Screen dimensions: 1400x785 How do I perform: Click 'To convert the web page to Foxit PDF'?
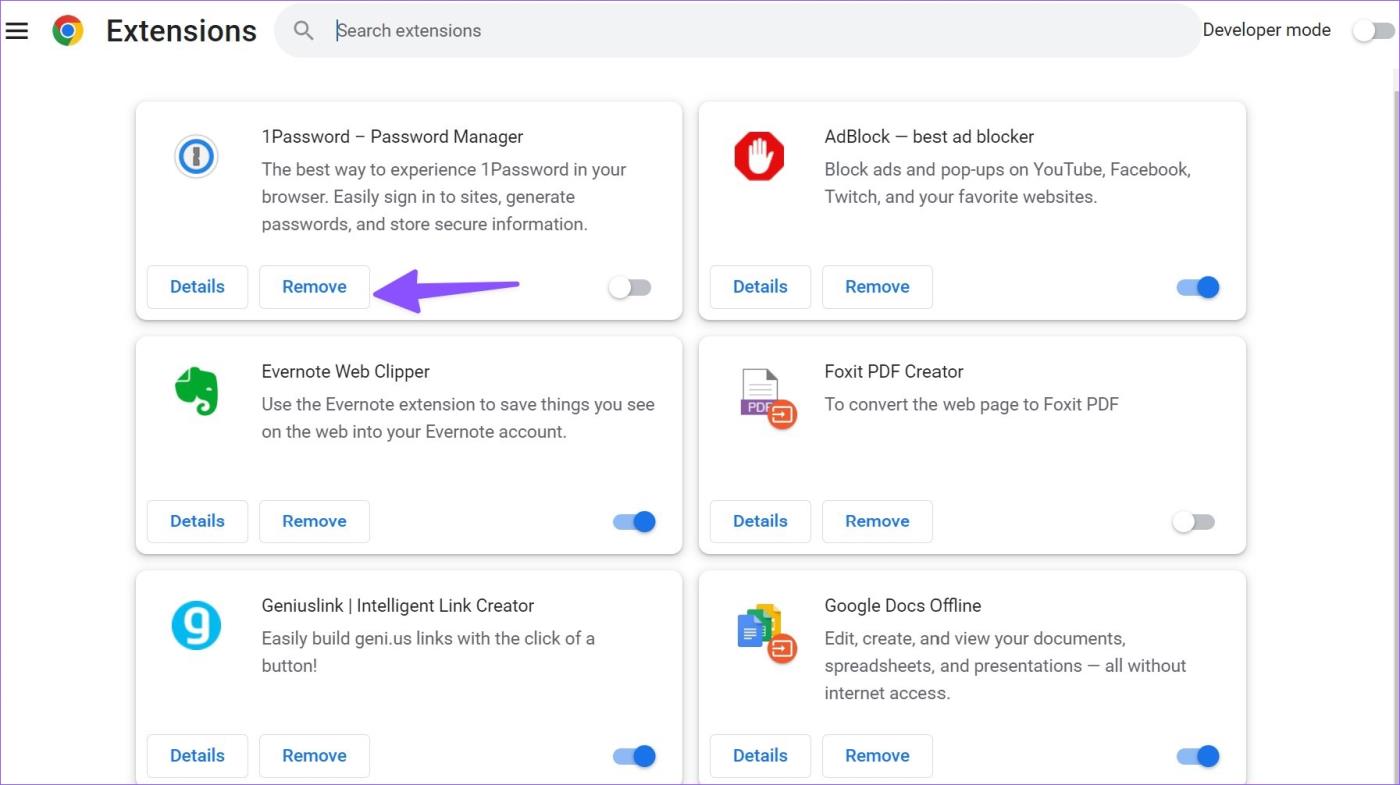[971, 405]
